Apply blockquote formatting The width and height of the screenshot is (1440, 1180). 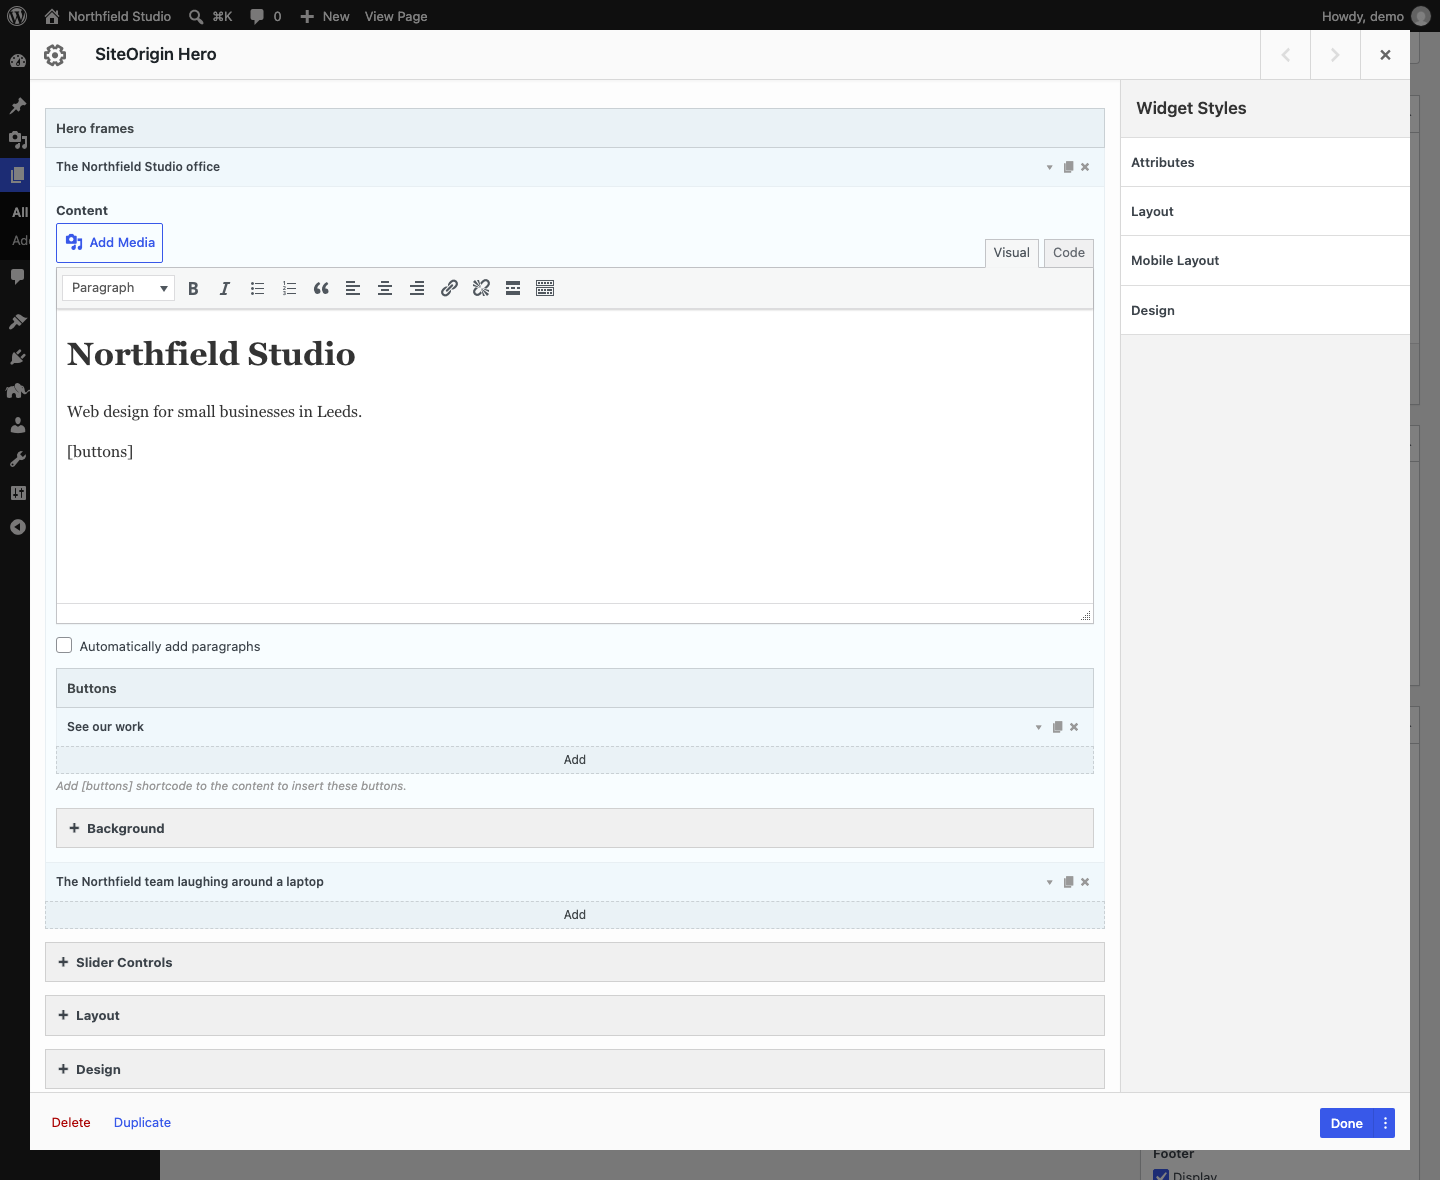pos(321,288)
